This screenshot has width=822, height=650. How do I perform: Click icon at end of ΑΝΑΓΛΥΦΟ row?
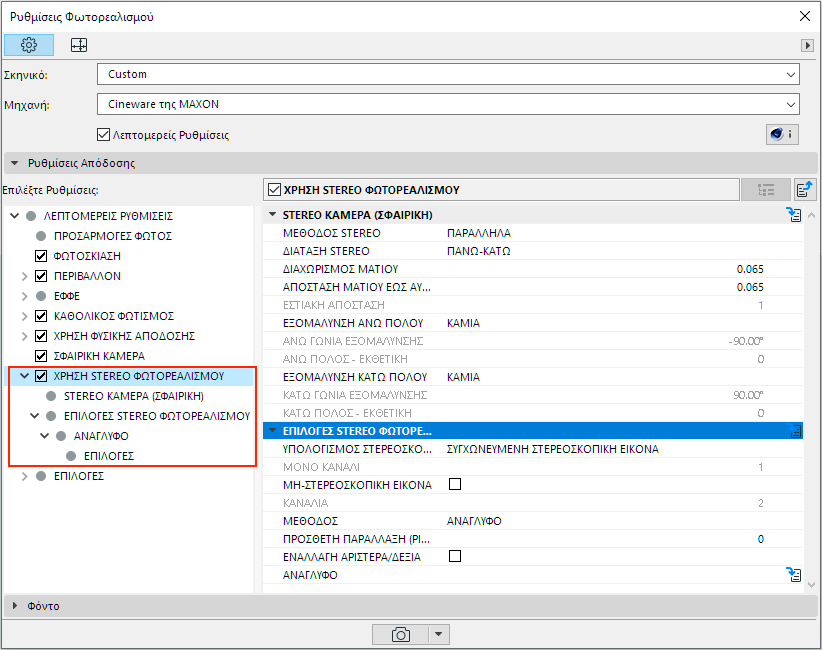coord(794,575)
